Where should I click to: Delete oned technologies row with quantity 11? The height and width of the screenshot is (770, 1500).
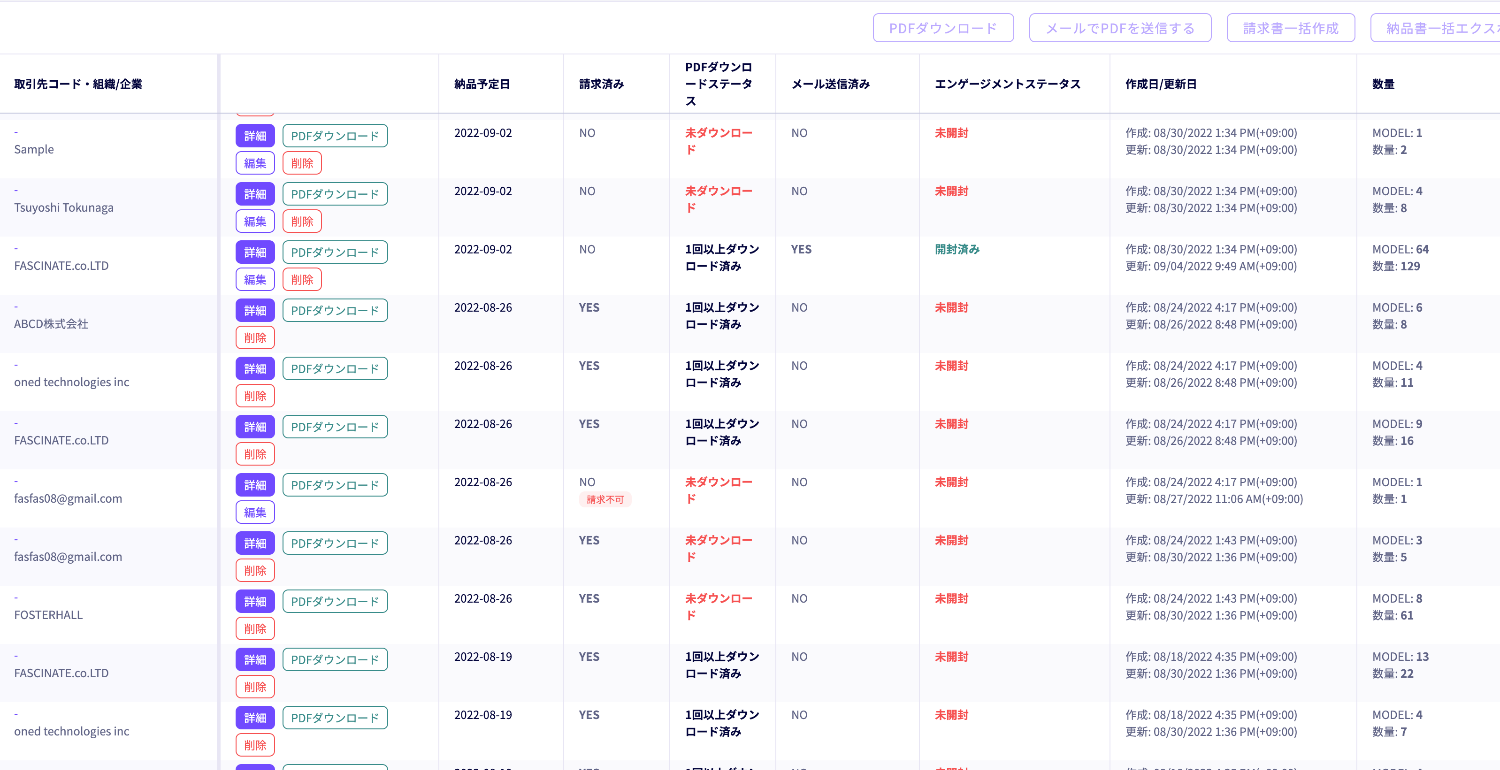(255, 395)
